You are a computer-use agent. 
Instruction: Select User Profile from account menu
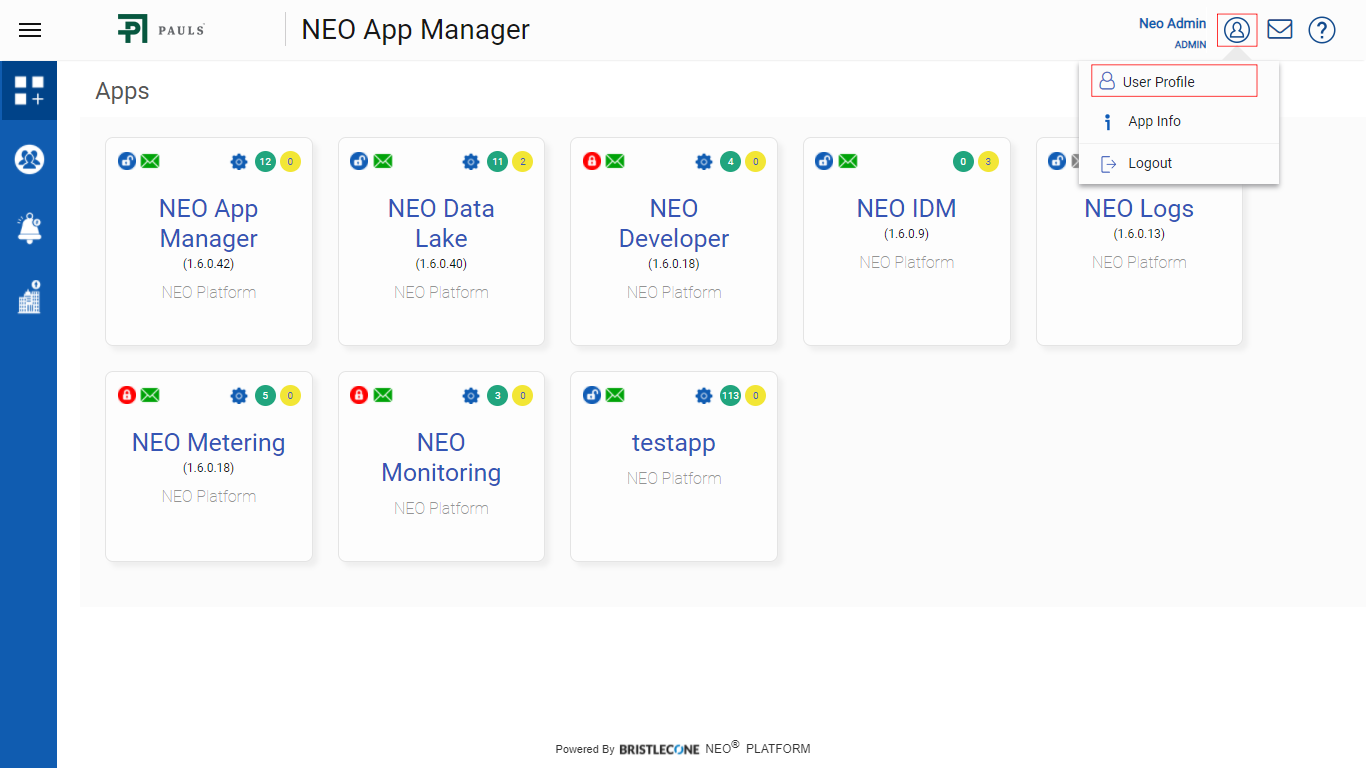[1174, 81]
